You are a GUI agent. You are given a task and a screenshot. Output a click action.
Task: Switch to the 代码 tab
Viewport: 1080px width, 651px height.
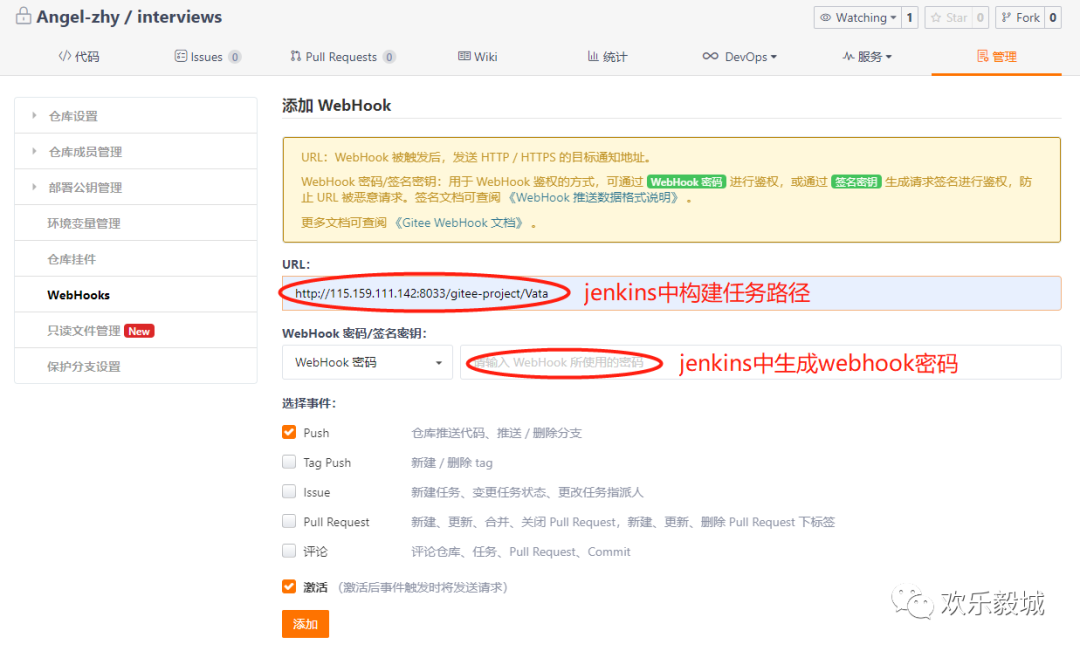click(79, 56)
